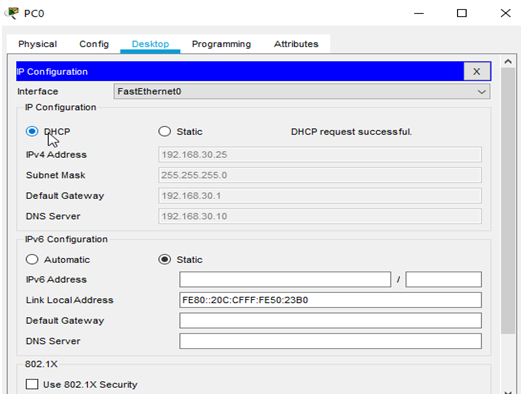This screenshot has width=523, height=396.
Task: Focus the IPv6 Default Gateway field
Action: click(331, 321)
